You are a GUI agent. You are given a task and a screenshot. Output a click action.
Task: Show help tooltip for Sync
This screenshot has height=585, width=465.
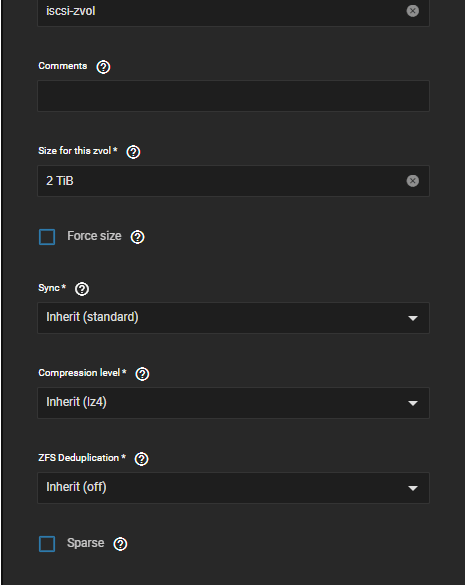click(x=82, y=289)
